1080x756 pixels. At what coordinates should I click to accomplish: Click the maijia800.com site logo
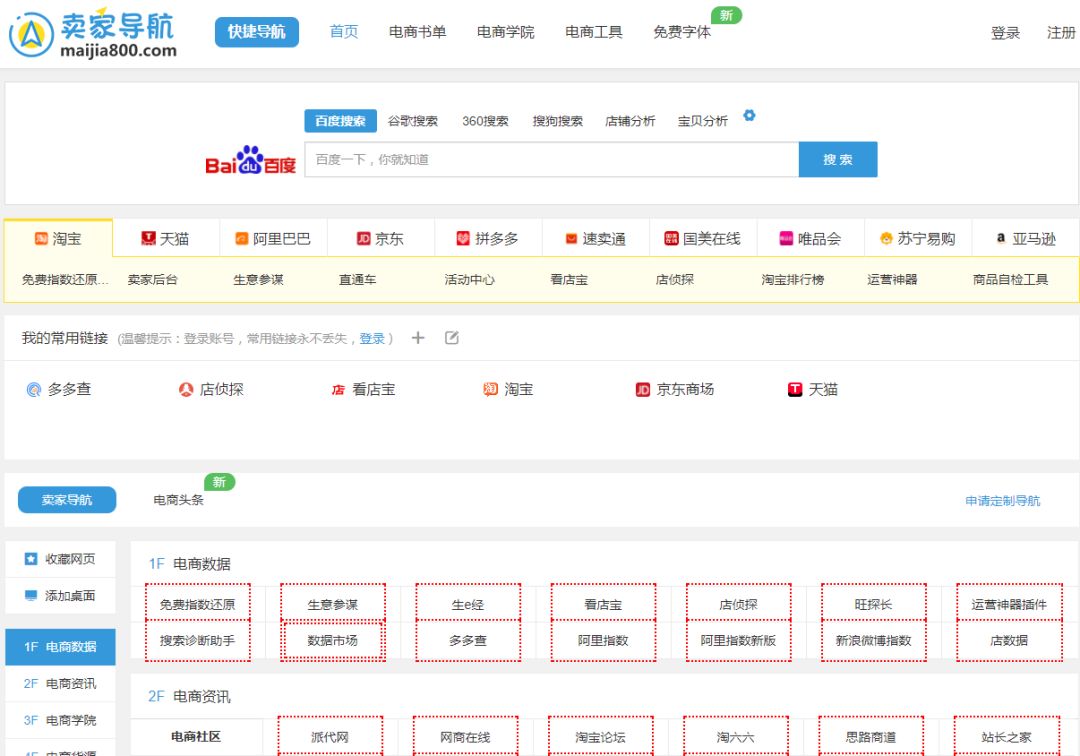click(93, 33)
